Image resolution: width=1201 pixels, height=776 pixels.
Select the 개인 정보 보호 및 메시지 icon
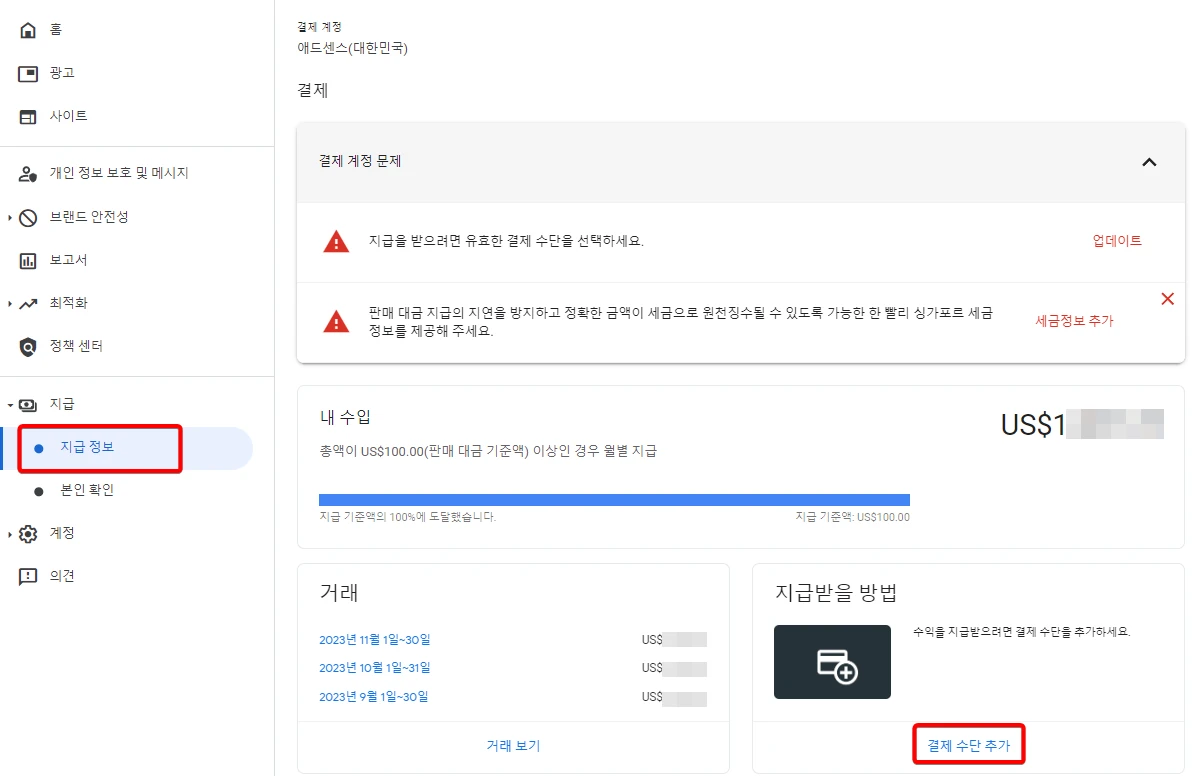pos(30,172)
